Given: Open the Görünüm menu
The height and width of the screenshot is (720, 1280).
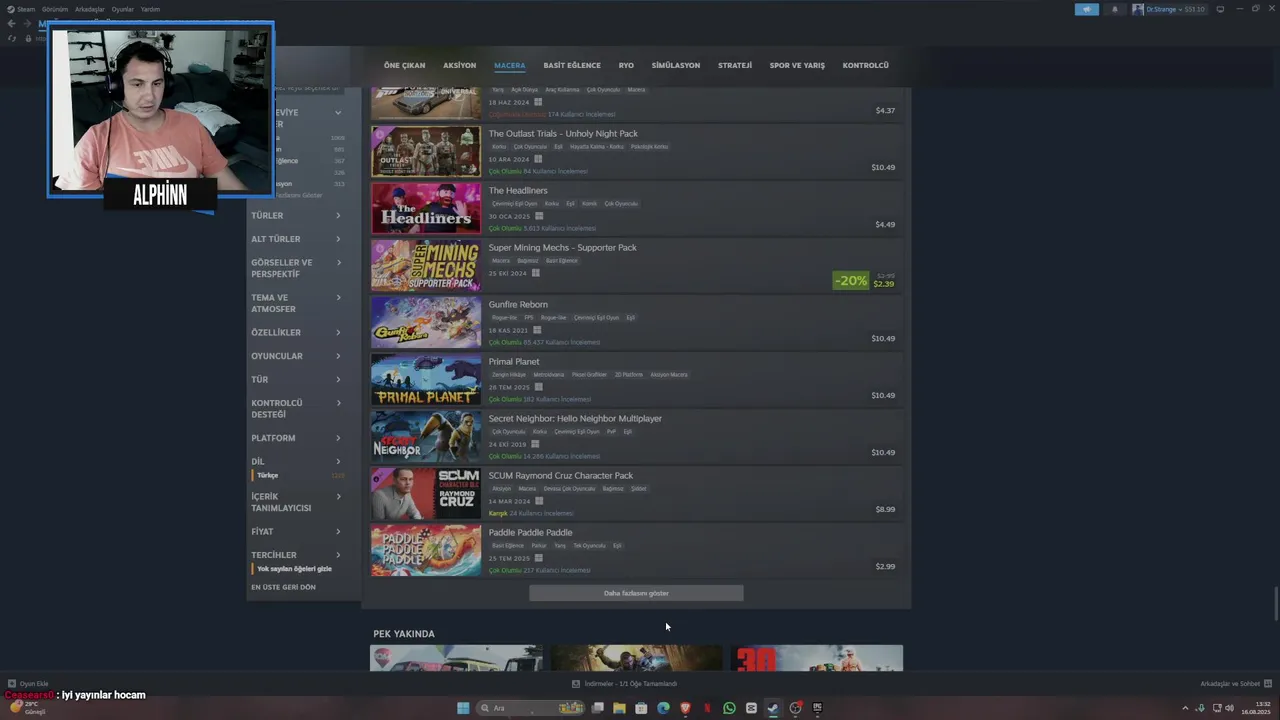Looking at the screenshot, I should click(55, 9).
